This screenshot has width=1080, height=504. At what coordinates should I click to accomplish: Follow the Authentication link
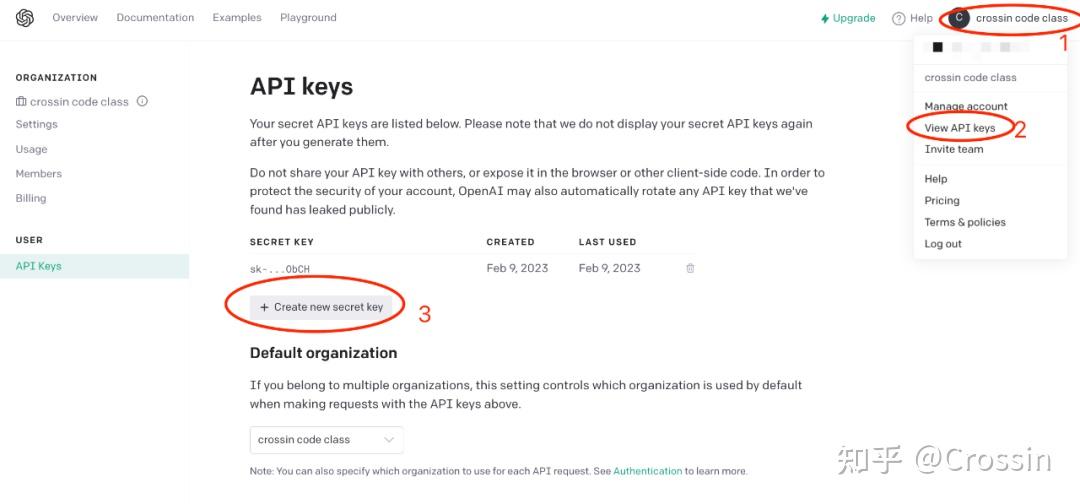647,471
